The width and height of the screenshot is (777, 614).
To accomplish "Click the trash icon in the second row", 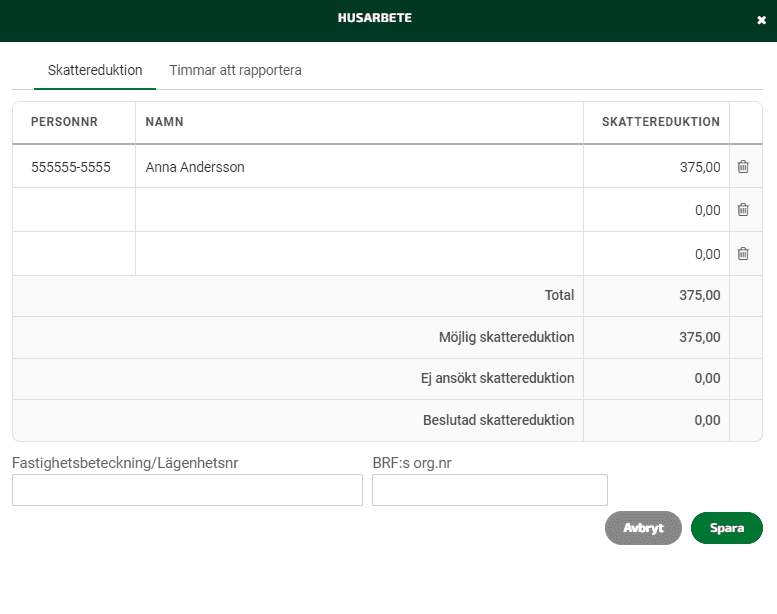I will coord(743,210).
